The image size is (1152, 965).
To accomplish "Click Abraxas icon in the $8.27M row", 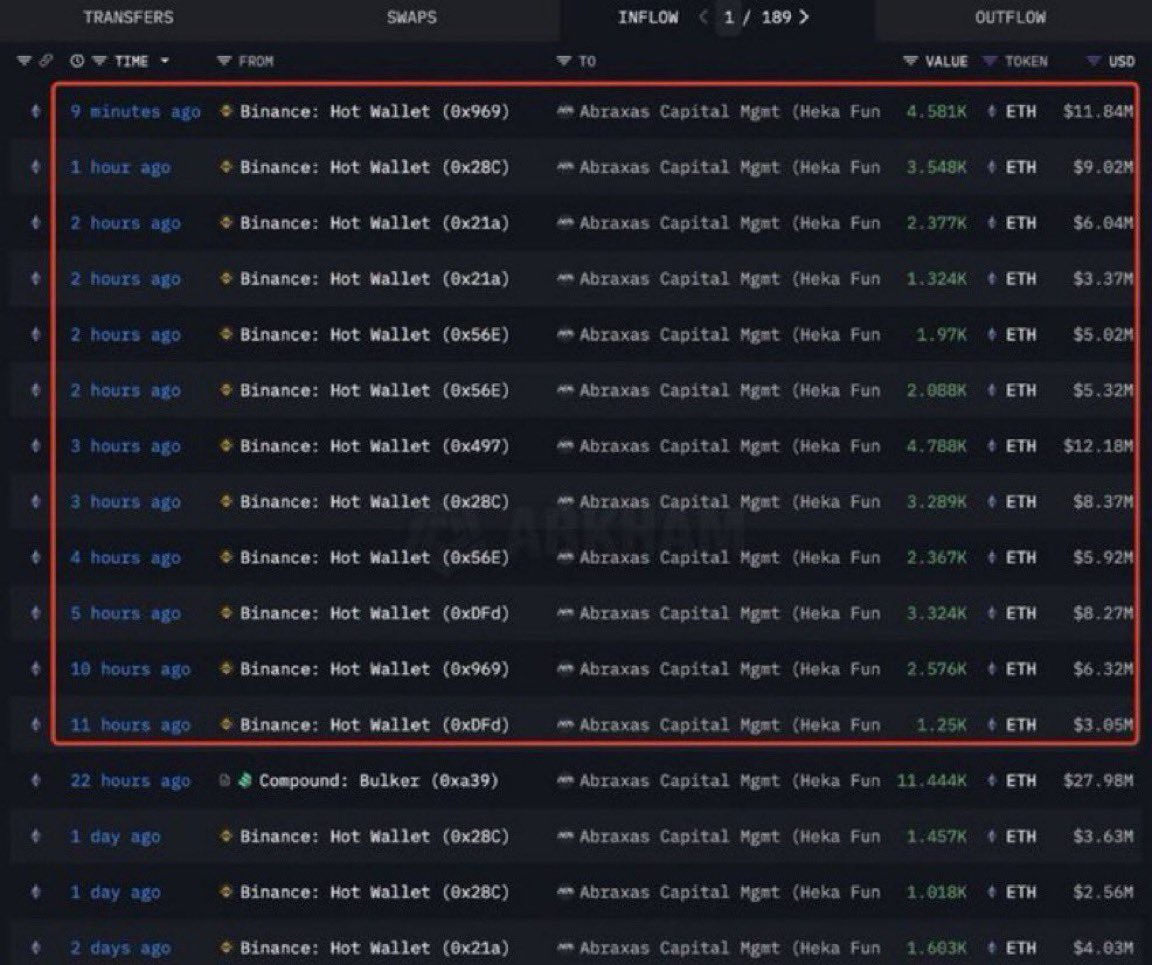I will pyautogui.click(x=565, y=612).
